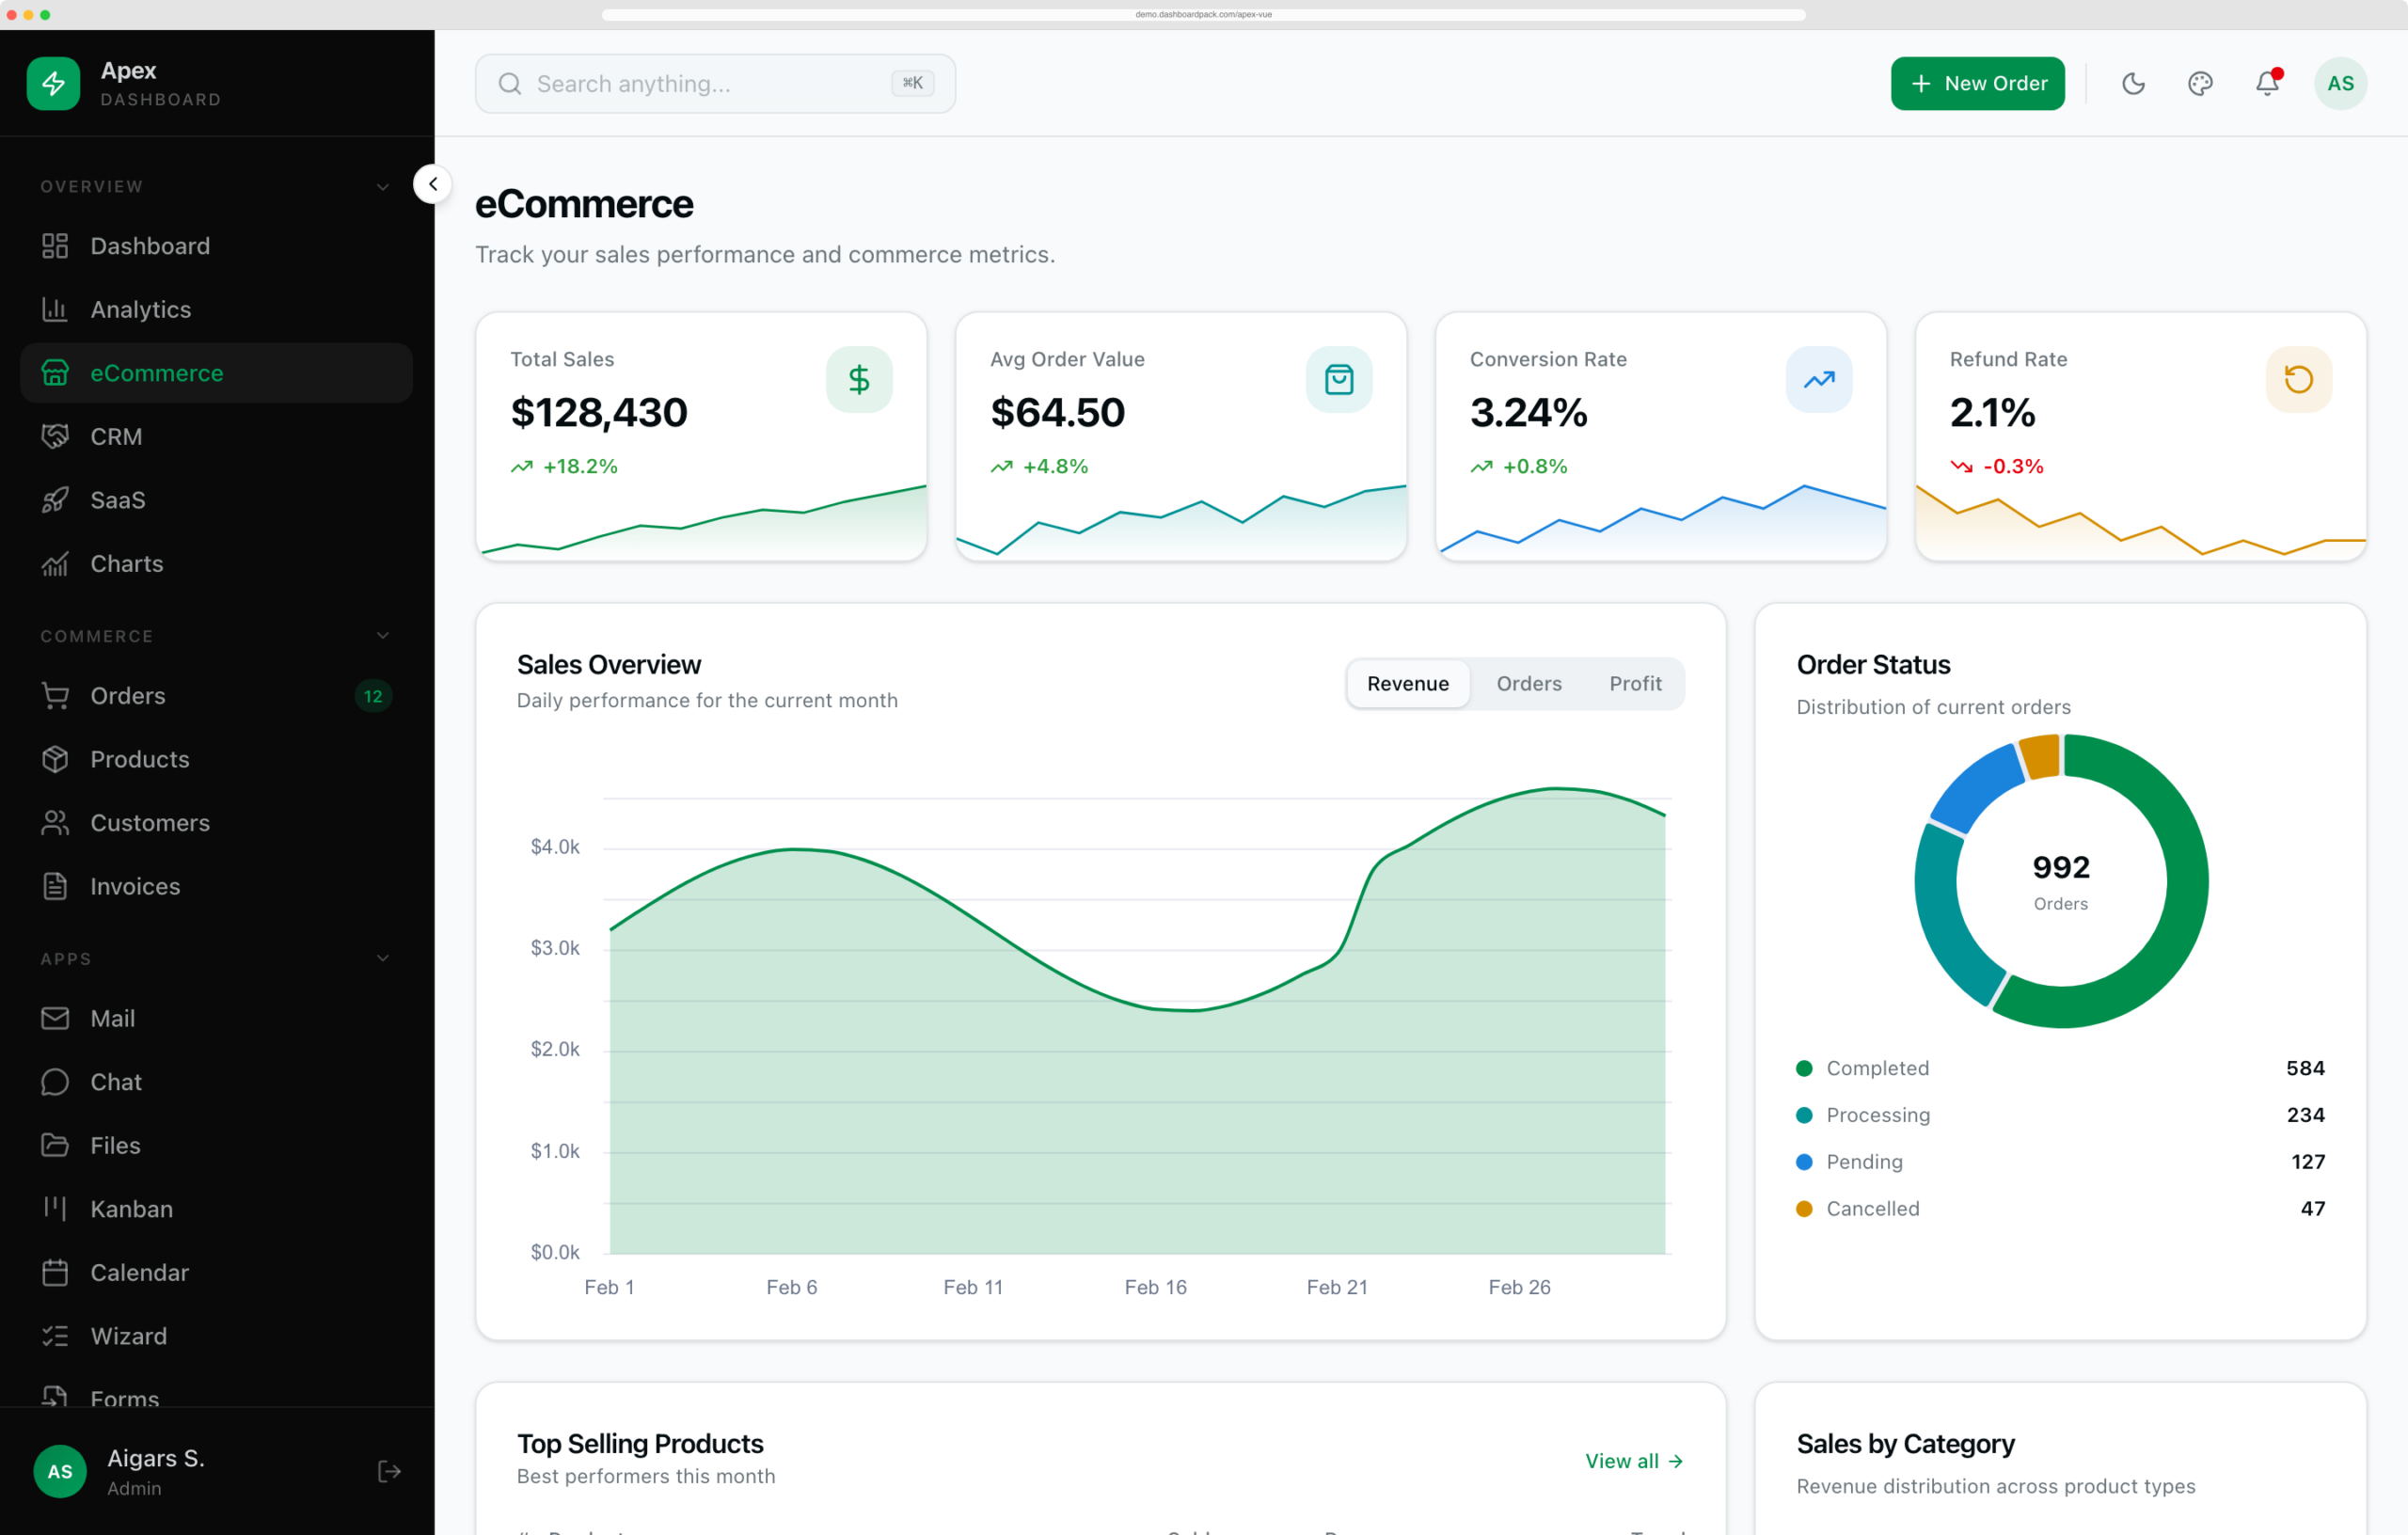The height and width of the screenshot is (1535, 2408).
Task: Select the eCommerce store icon in sidebar
Action: click(x=55, y=373)
